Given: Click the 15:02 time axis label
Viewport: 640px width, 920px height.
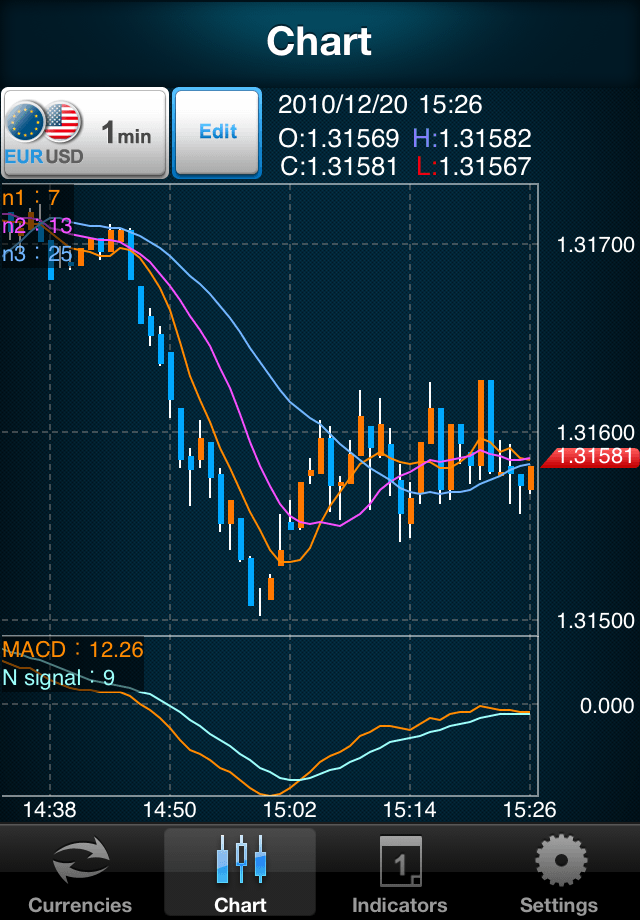Looking at the screenshot, I should (290, 810).
